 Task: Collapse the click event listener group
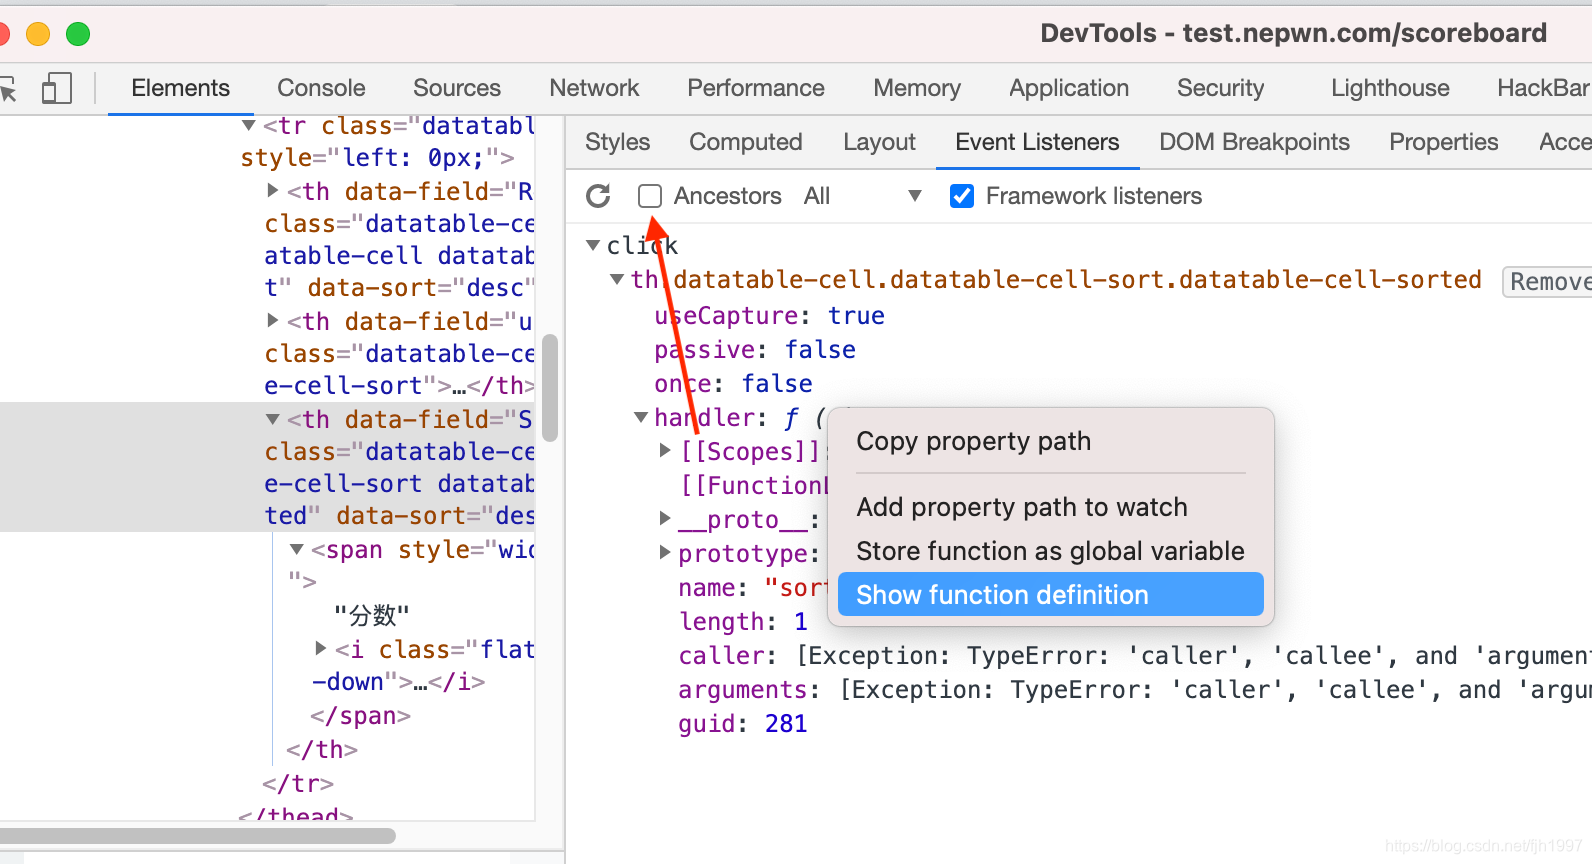593,245
